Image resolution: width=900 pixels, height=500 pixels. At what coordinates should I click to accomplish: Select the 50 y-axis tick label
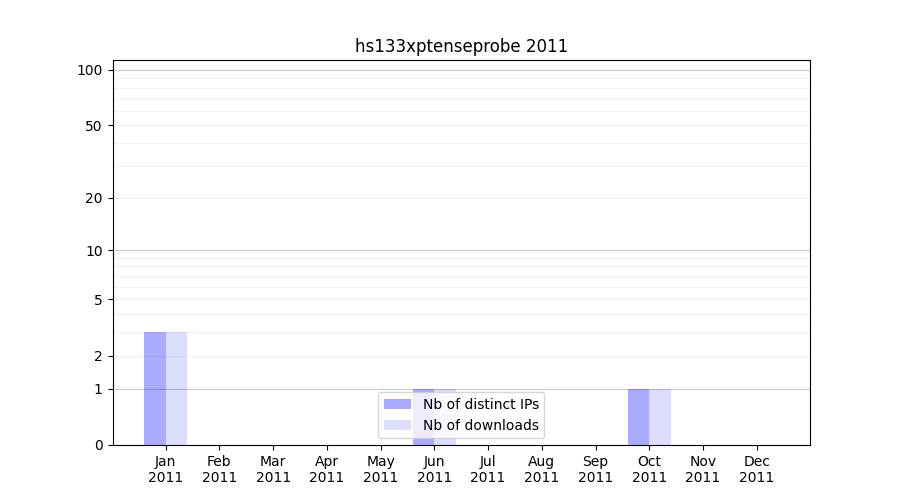tap(93, 126)
